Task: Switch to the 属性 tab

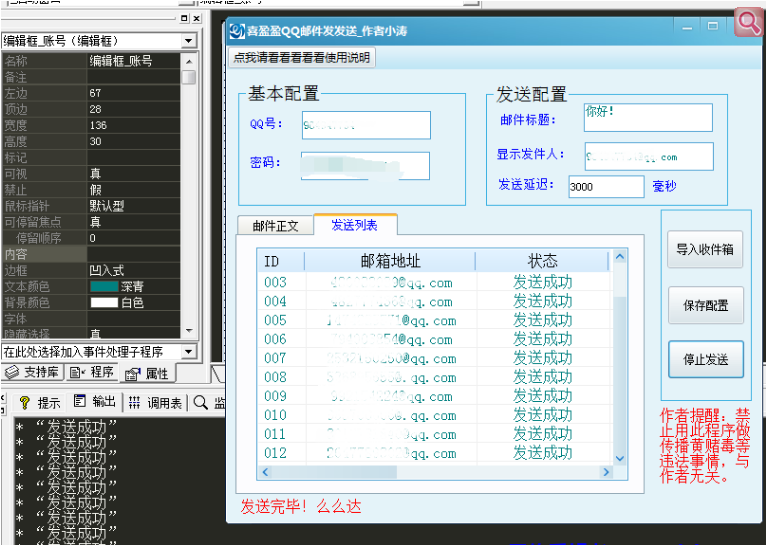Action: point(147,374)
